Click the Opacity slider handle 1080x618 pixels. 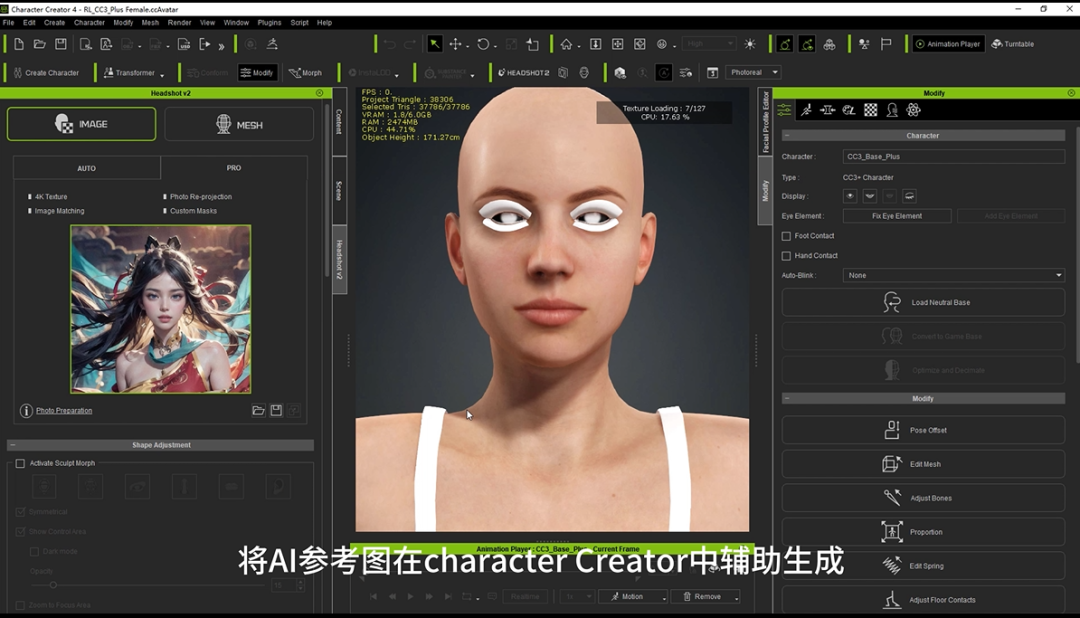[53, 585]
